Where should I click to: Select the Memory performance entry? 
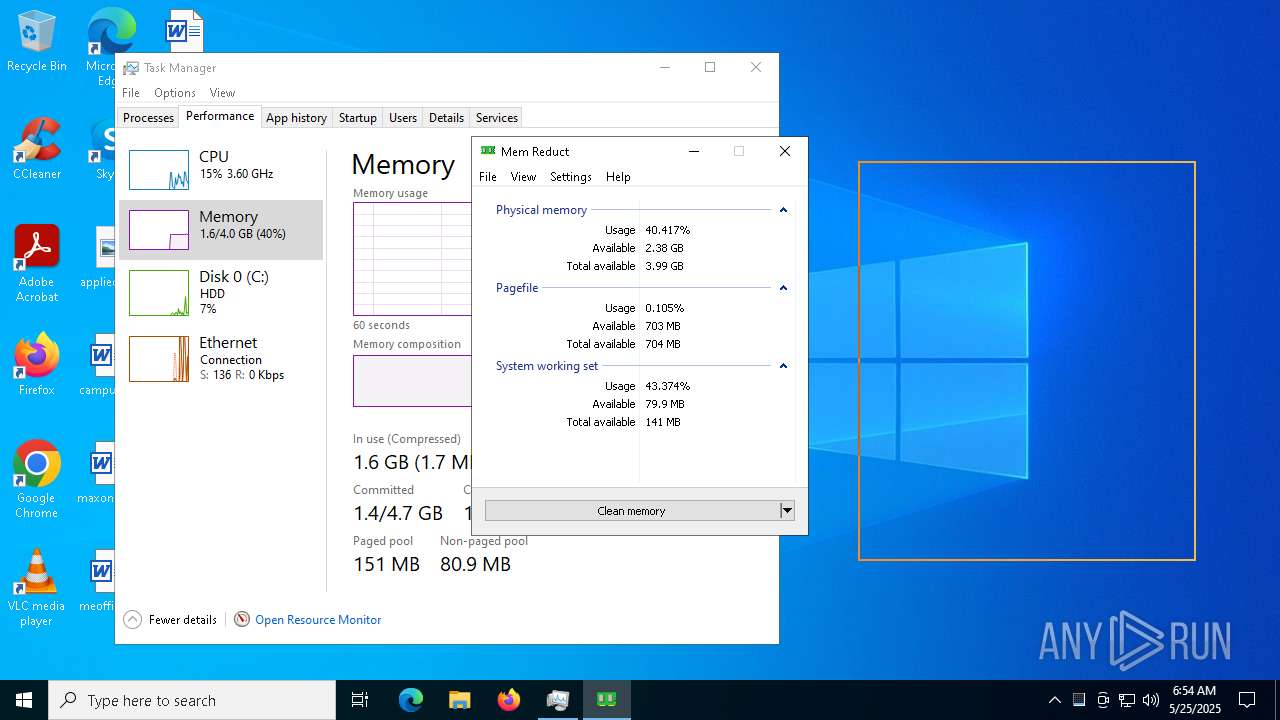pos(221,230)
